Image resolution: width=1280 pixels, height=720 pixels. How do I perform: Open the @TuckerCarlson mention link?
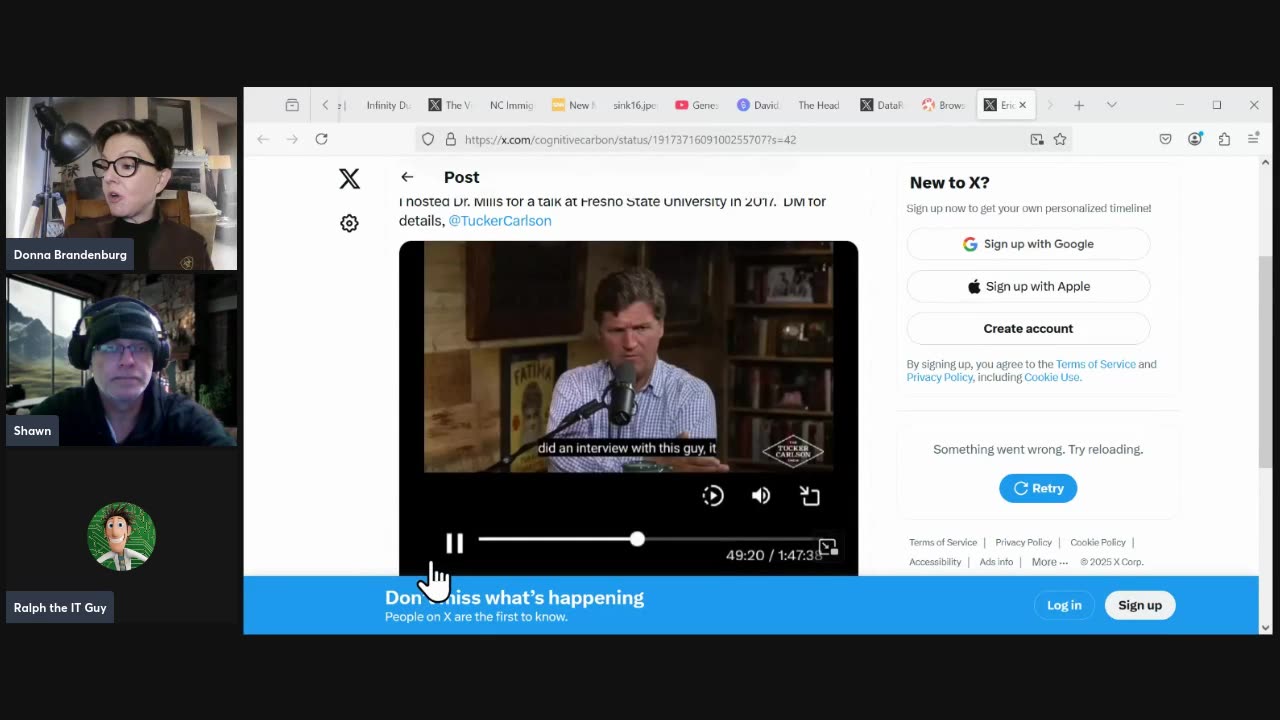click(500, 220)
